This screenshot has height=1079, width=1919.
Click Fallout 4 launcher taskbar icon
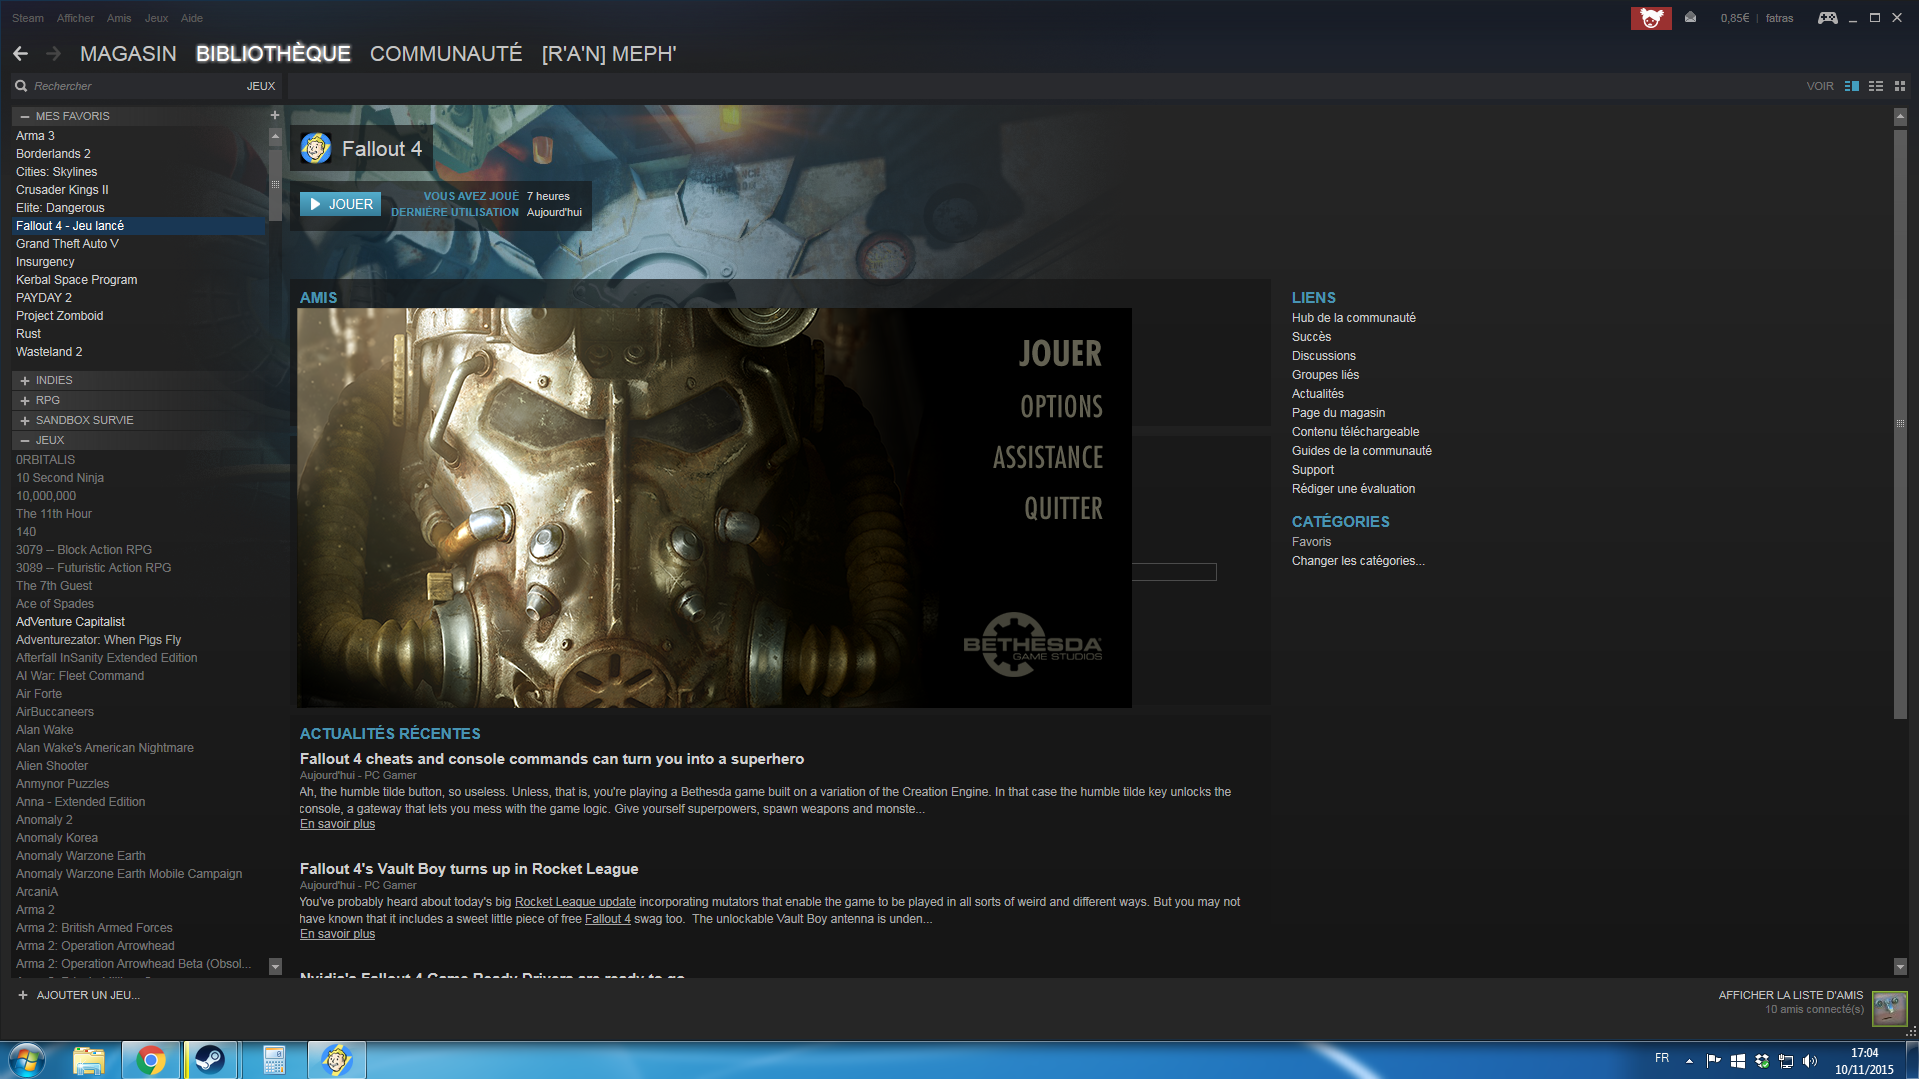click(337, 1060)
